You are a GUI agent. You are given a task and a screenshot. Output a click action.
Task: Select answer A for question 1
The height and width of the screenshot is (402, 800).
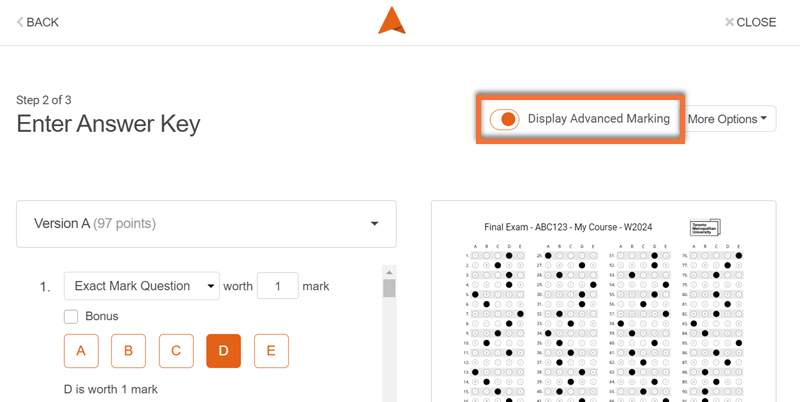click(81, 351)
